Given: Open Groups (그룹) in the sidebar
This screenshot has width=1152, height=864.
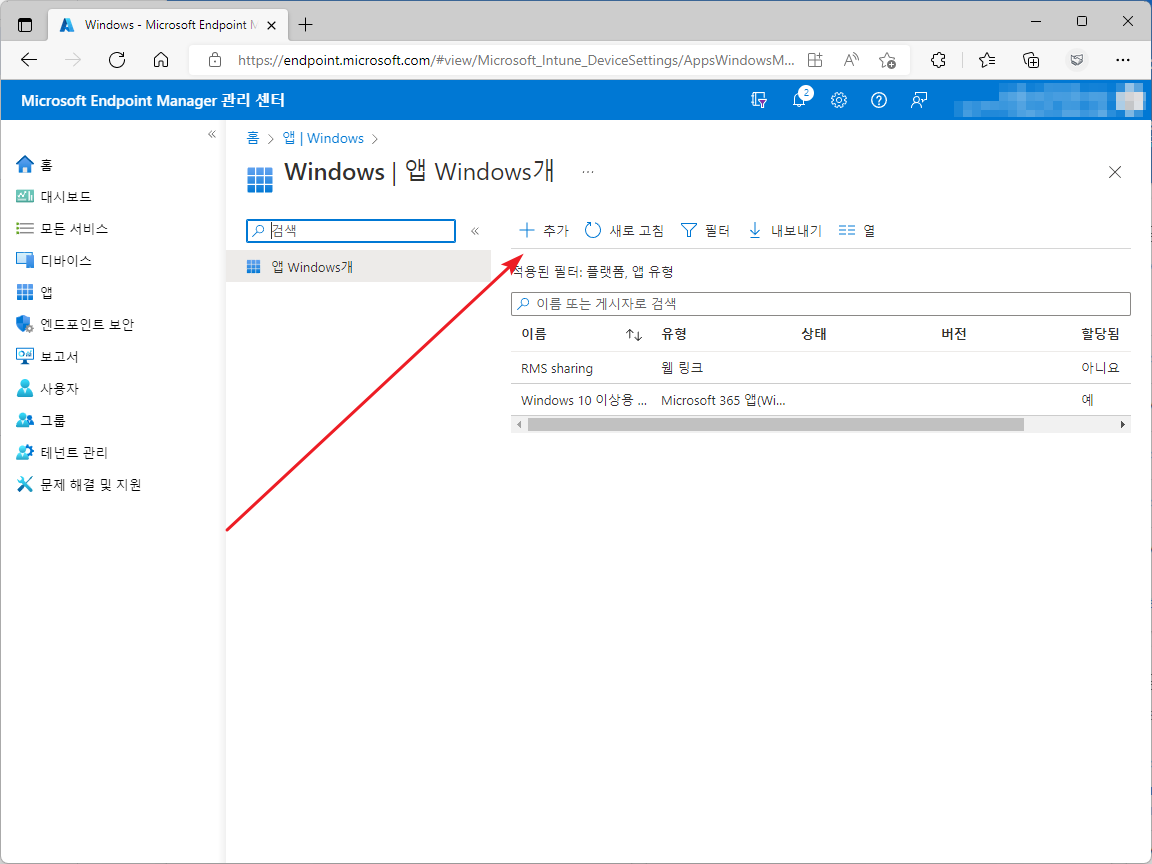Looking at the screenshot, I should [x=40, y=420].
